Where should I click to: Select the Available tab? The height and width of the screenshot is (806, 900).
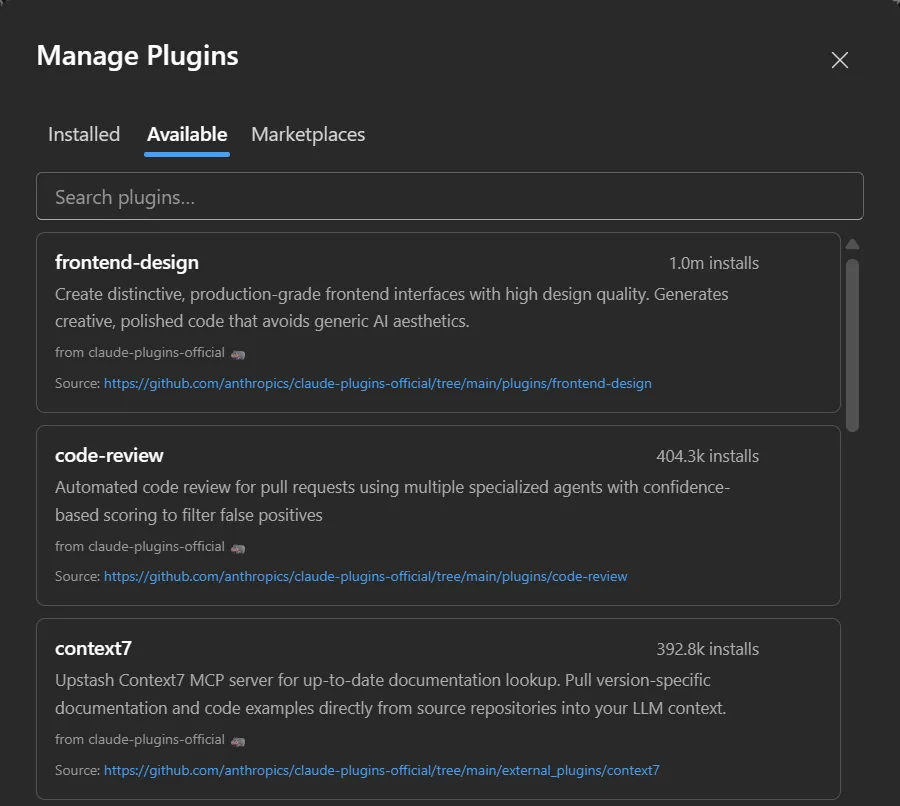click(187, 134)
